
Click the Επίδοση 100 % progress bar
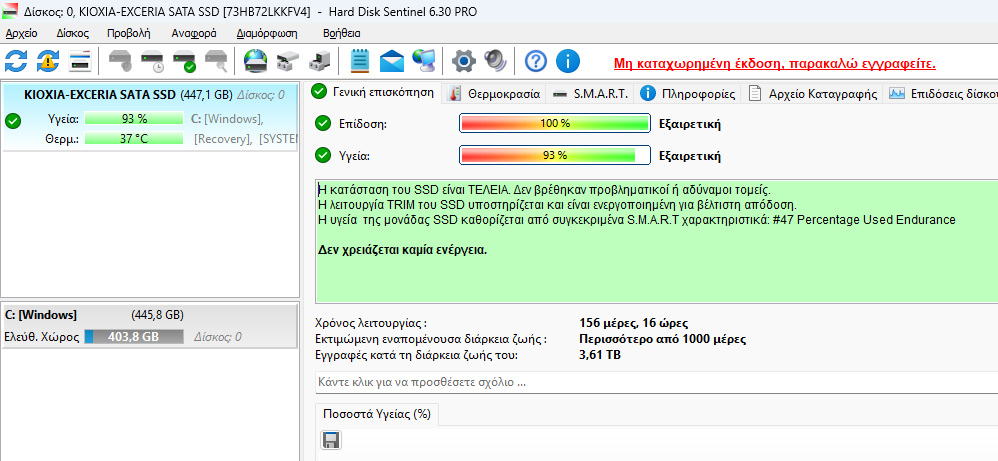554,124
